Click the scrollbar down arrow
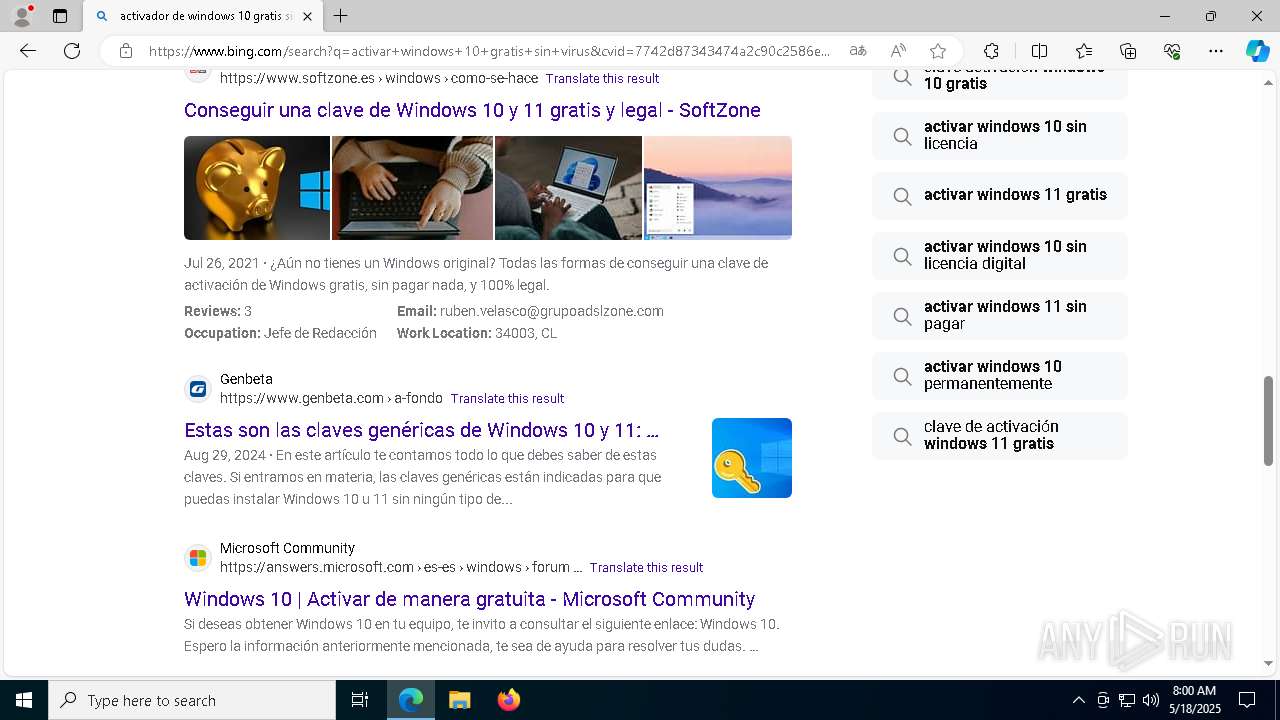Viewport: 1280px width, 720px height. tap(1268, 663)
